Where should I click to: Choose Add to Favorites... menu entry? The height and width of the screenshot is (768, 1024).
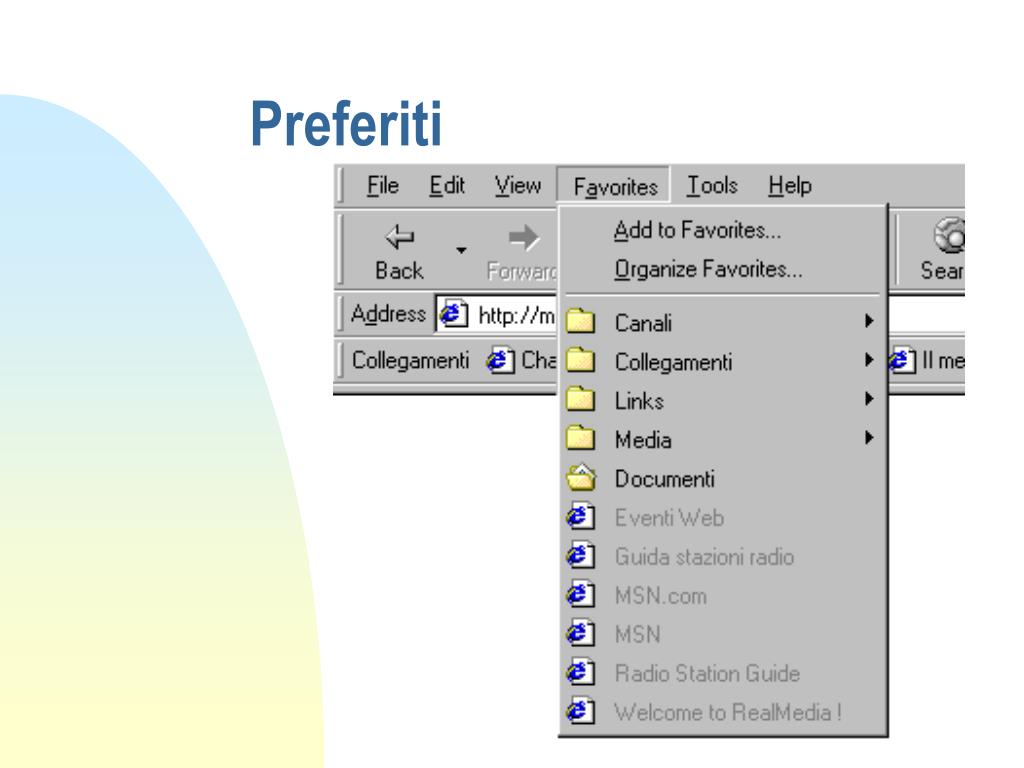coord(697,230)
